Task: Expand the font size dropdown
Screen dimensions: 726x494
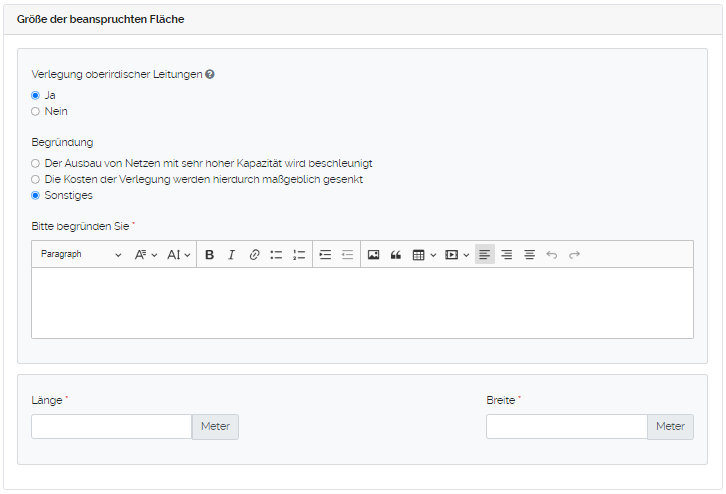Action: click(x=179, y=255)
